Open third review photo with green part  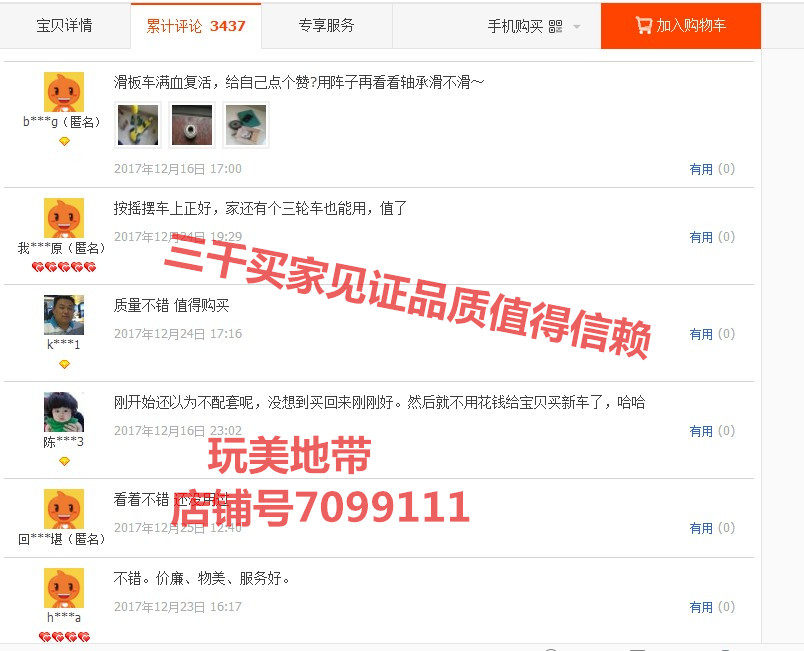click(x=246, y=125)
